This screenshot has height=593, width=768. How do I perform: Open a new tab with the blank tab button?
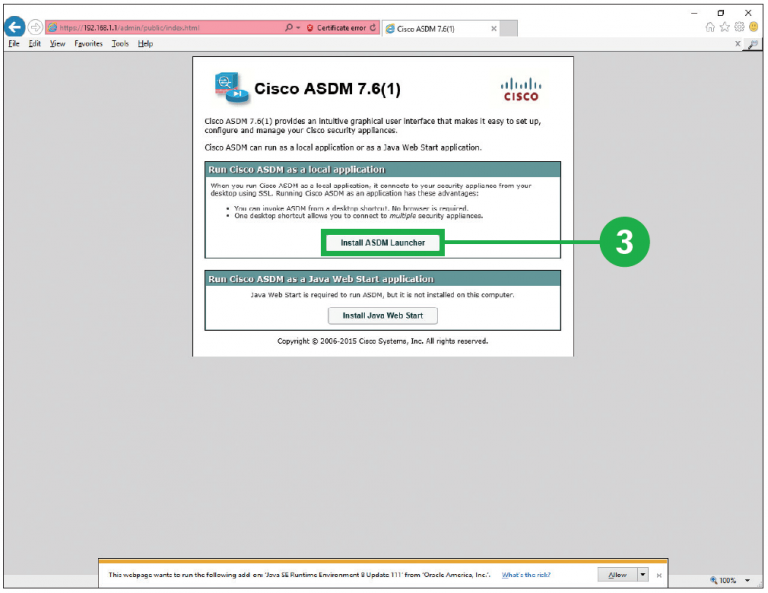[508, 29]
